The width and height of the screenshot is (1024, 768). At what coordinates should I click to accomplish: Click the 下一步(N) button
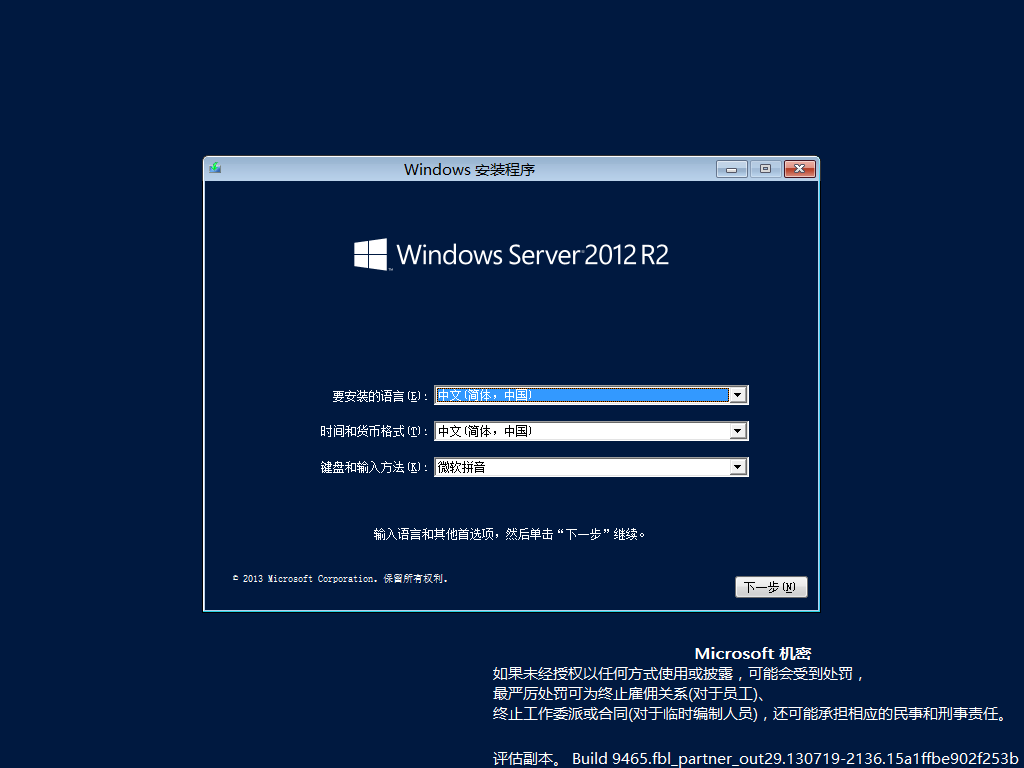tap(771, 587)
